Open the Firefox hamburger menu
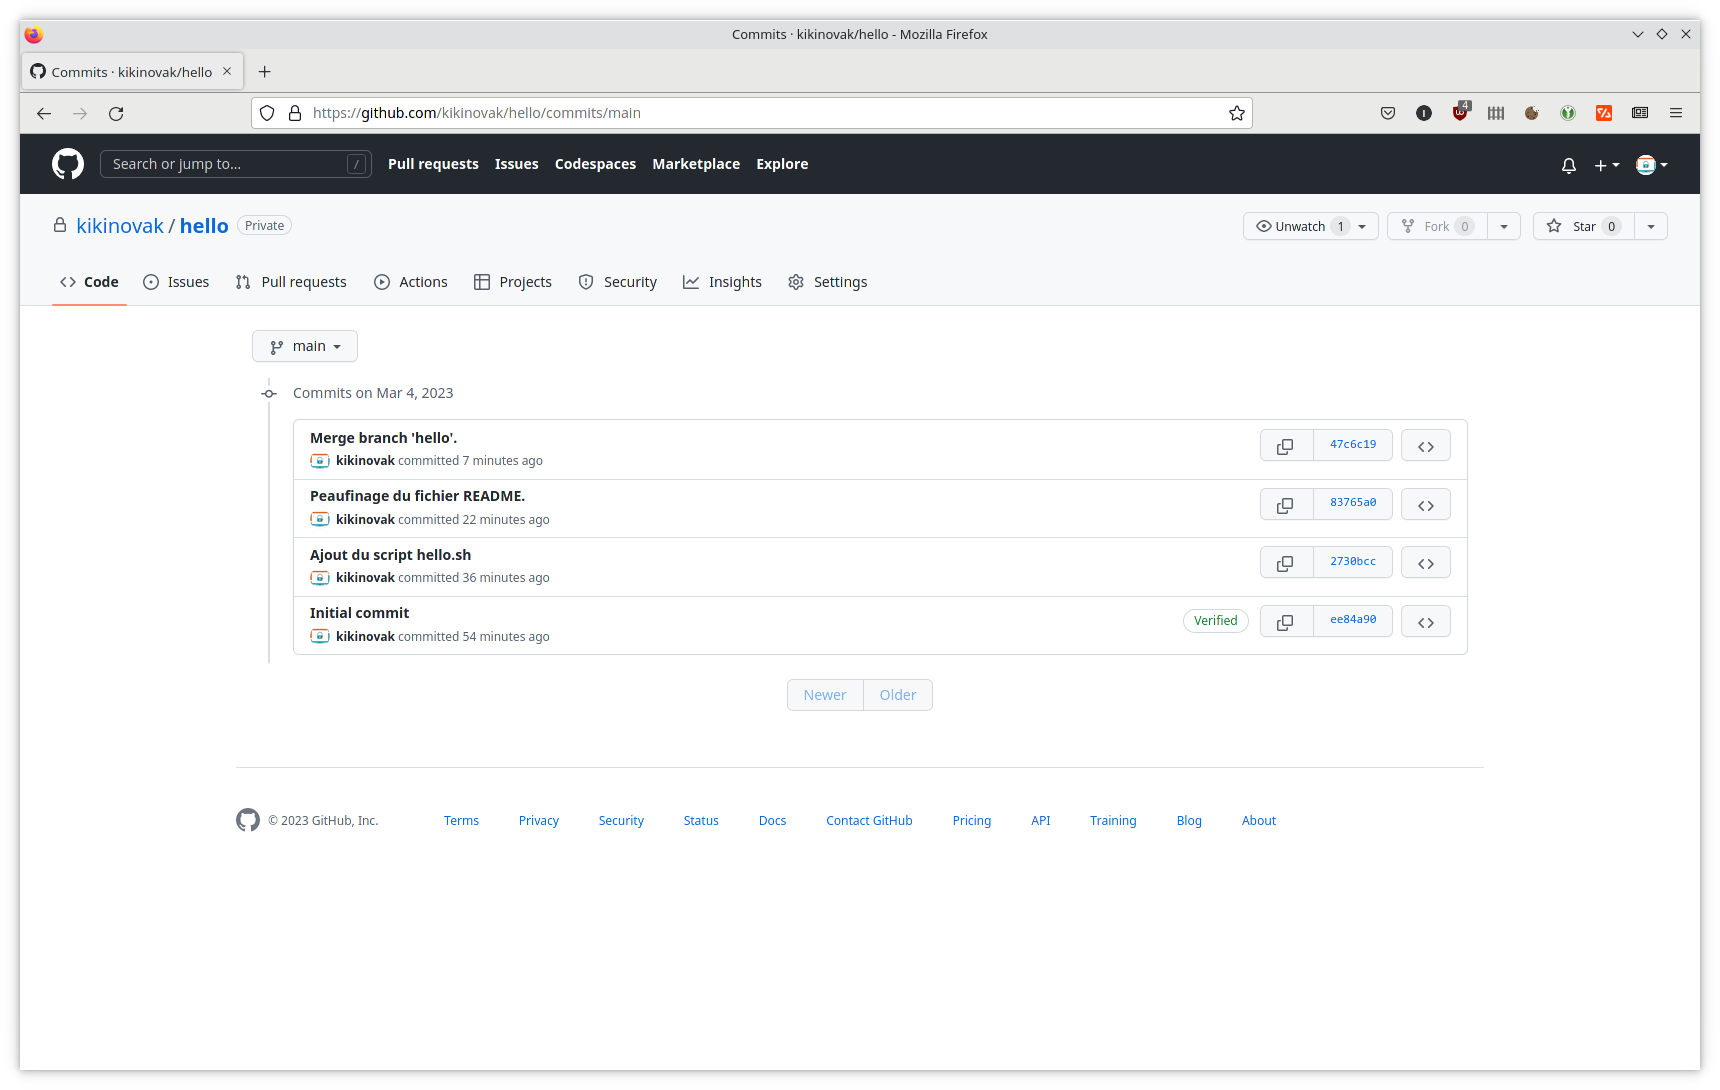The image size is (1720, 1090). click(1676, 113)
